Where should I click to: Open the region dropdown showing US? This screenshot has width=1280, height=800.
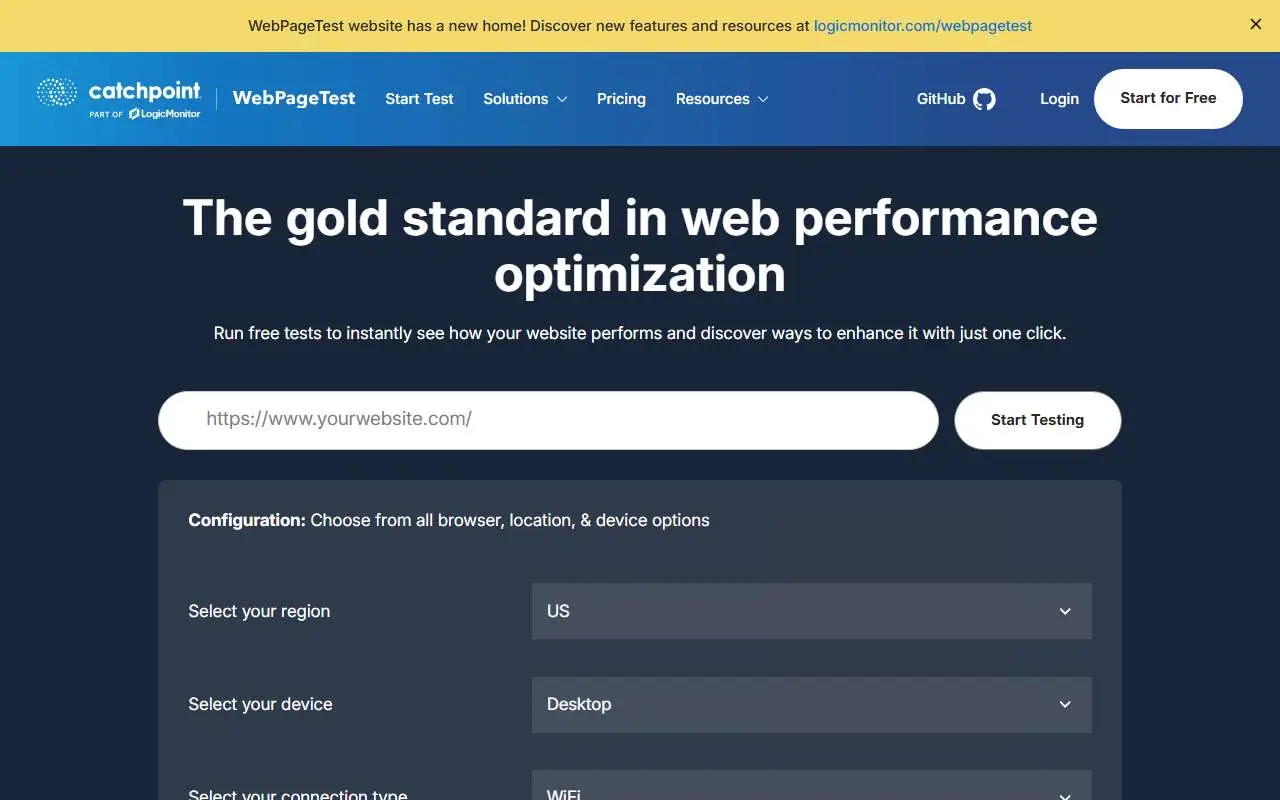(812, 611)
